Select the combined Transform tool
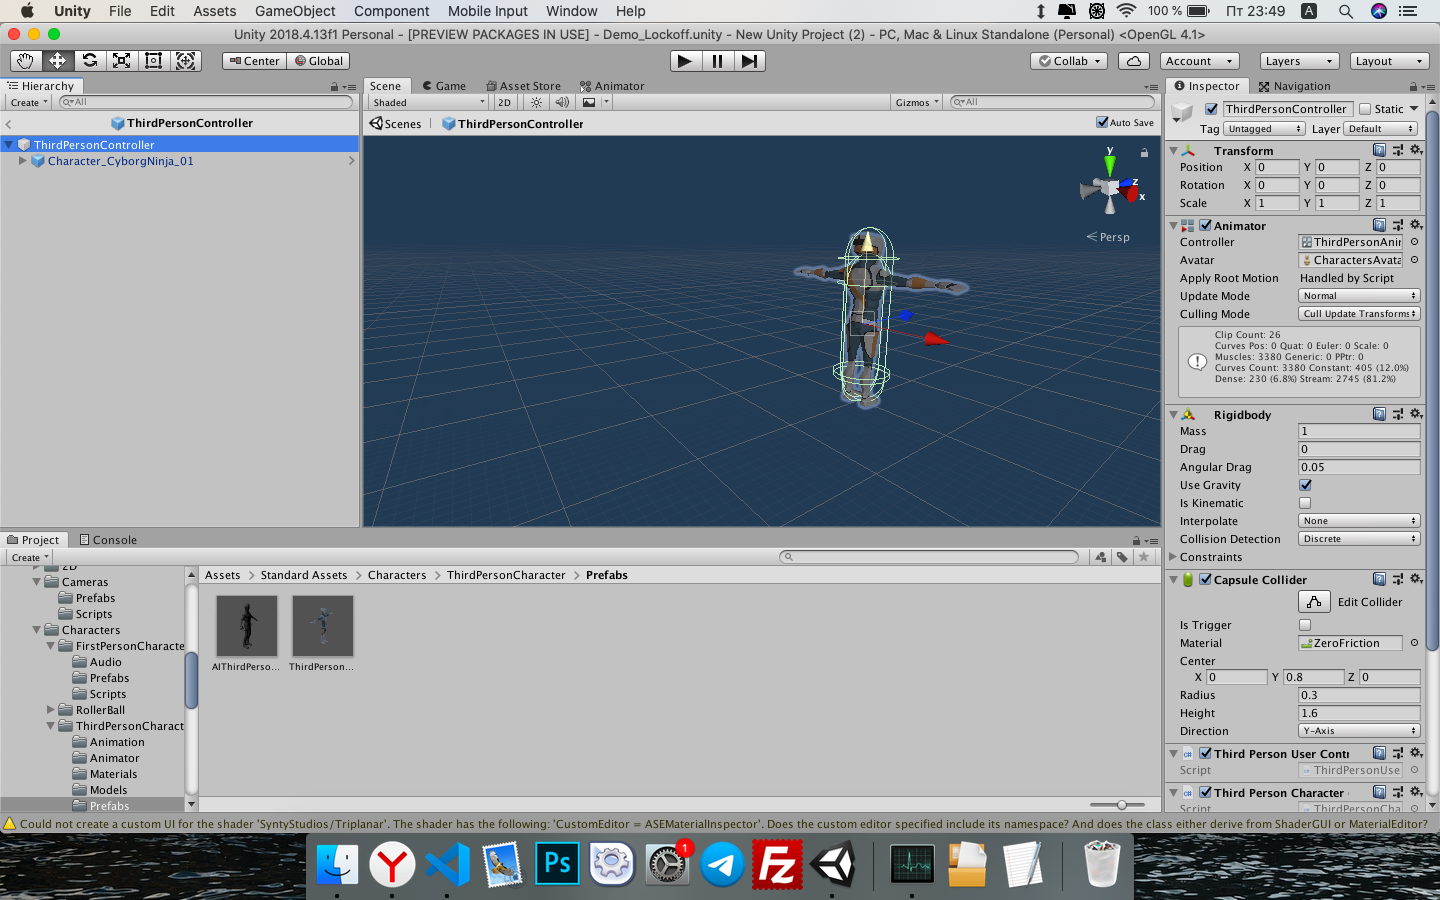 (x=185, y=61)
